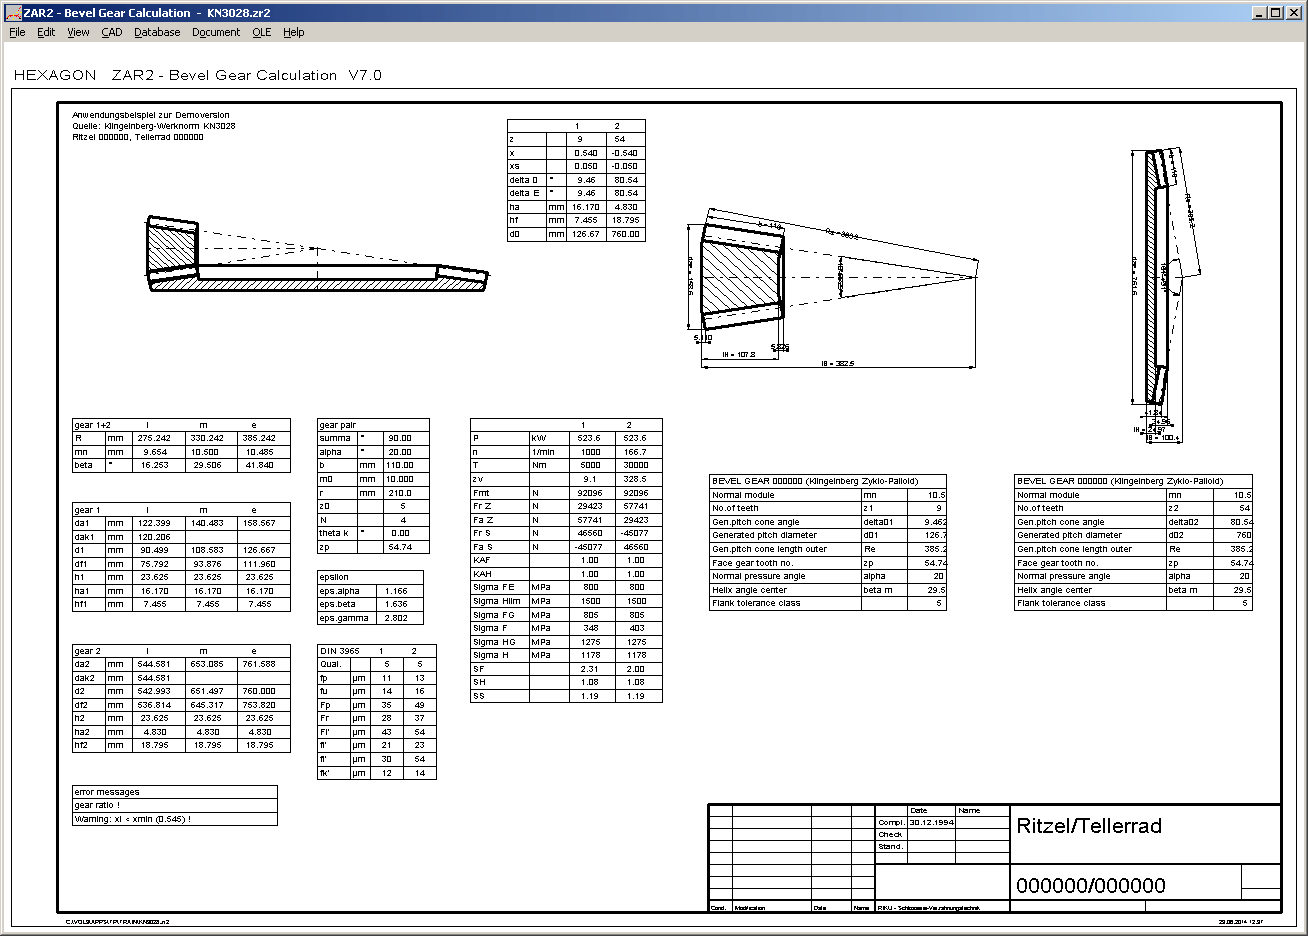
Task: Close the ZAR2 Bevel Gear Calculation window
Action: coord(1293,12)
